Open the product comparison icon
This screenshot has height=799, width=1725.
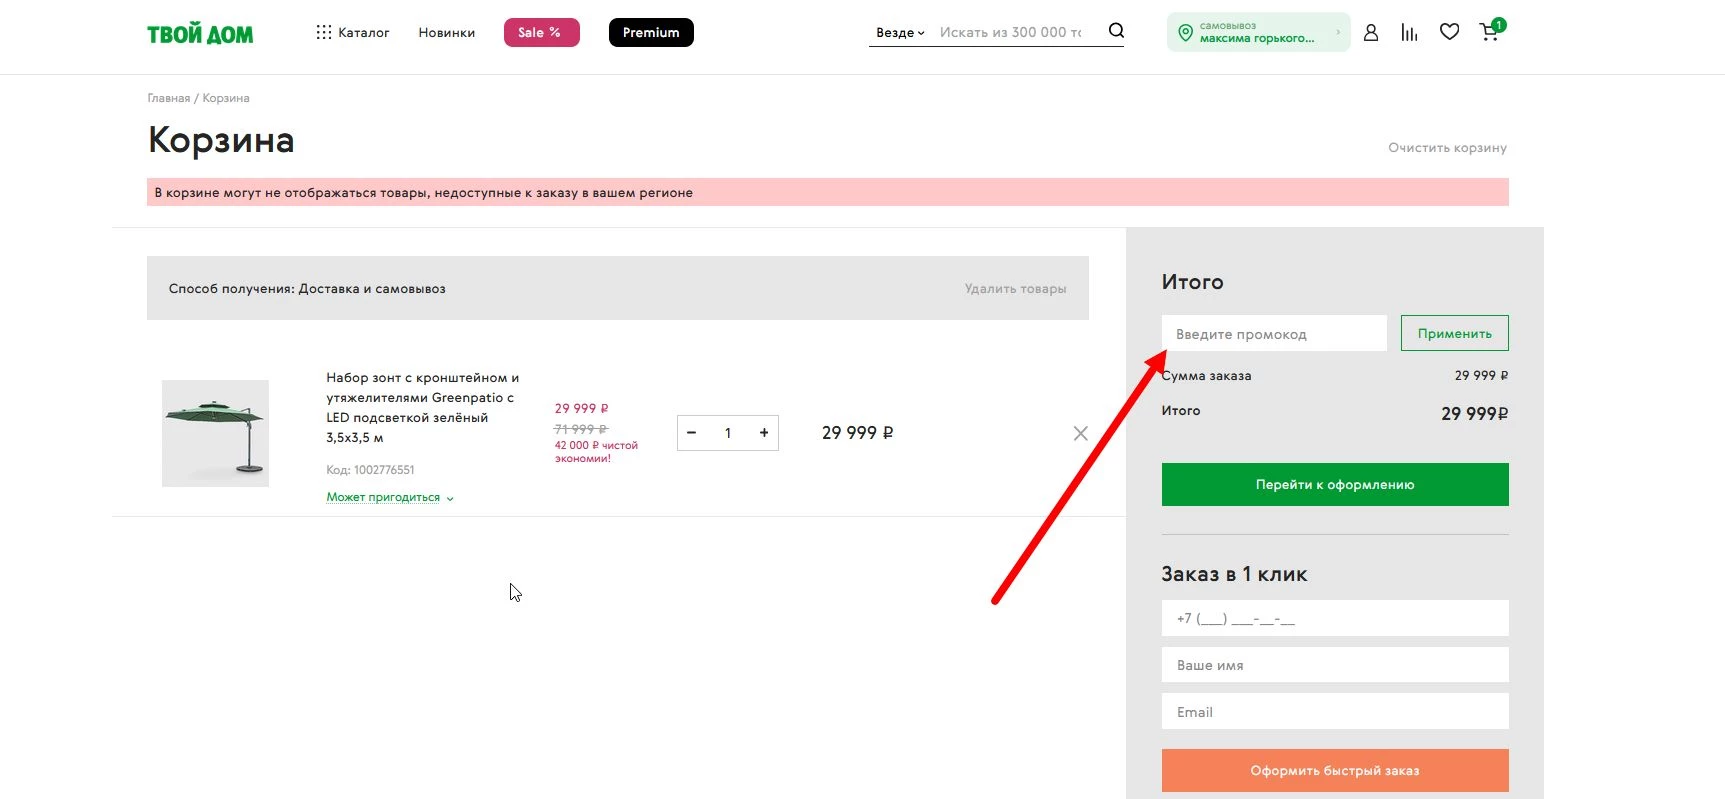1409,33
